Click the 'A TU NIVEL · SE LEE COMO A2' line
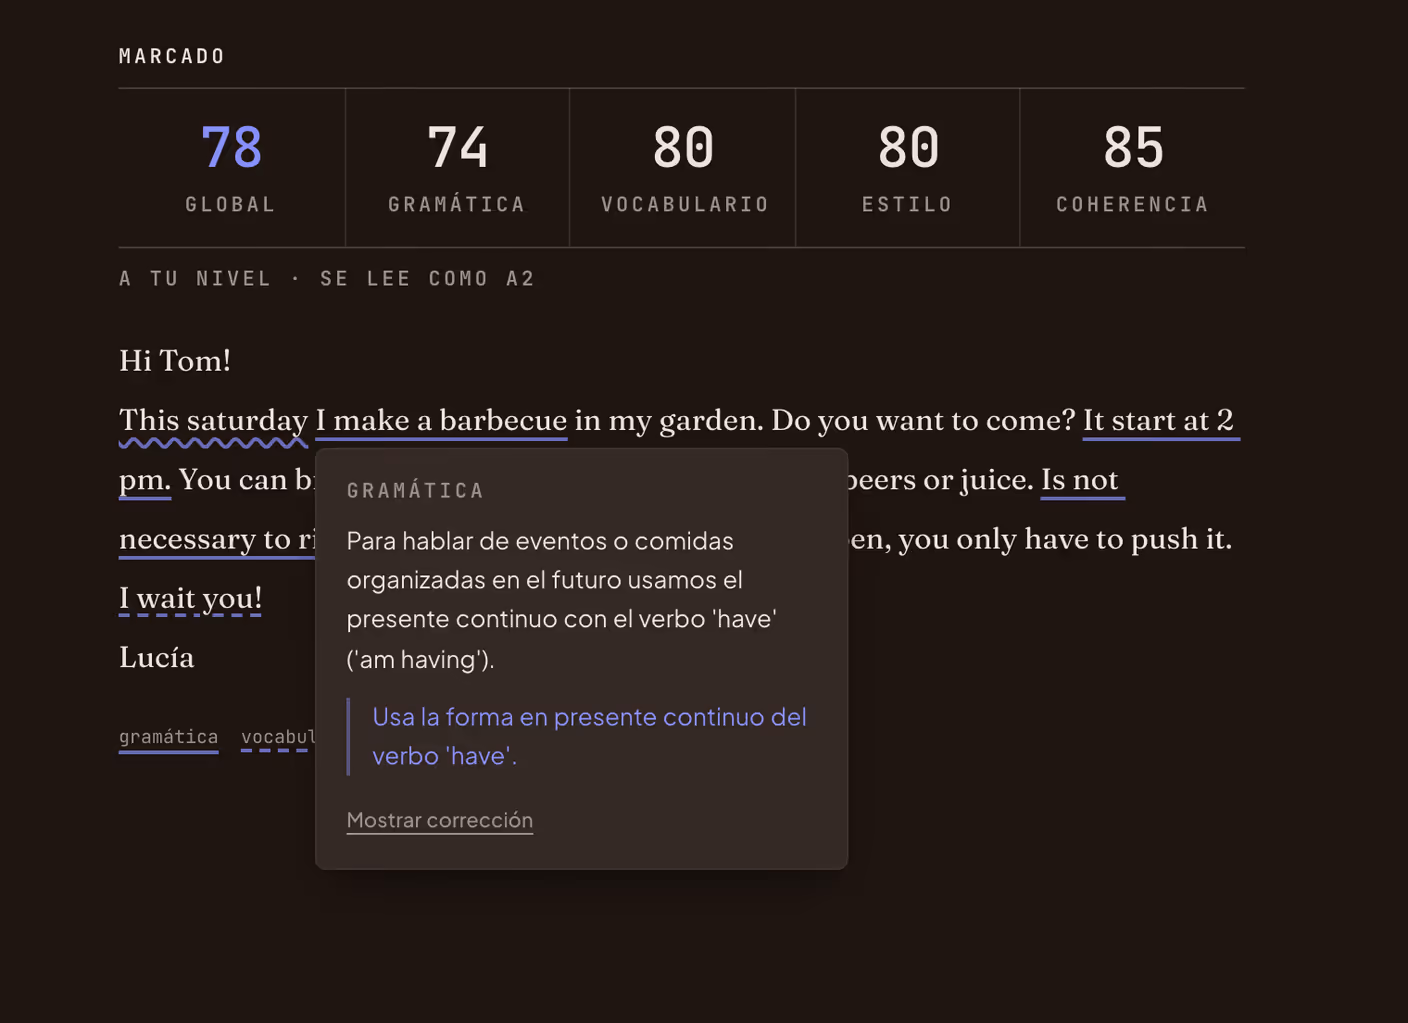 click(x=327, y=279)
